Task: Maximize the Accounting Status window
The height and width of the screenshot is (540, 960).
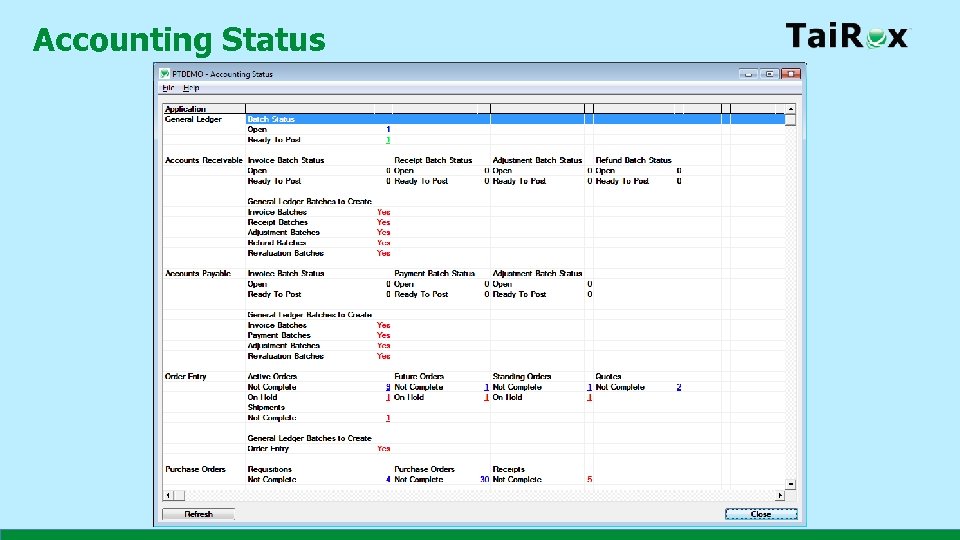Action: (770, 73)
